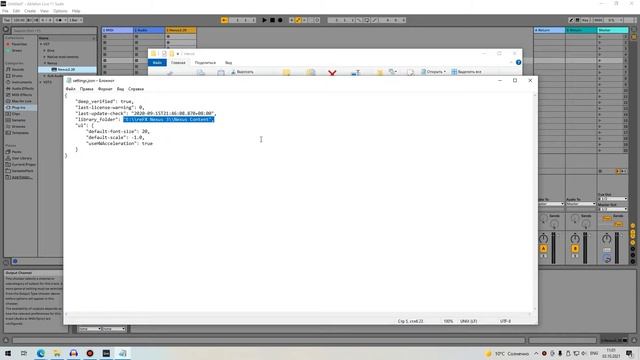Viewport: 640px width, 360px height.
Task: Click return A pan knob
Action: (x=543, y=238)
